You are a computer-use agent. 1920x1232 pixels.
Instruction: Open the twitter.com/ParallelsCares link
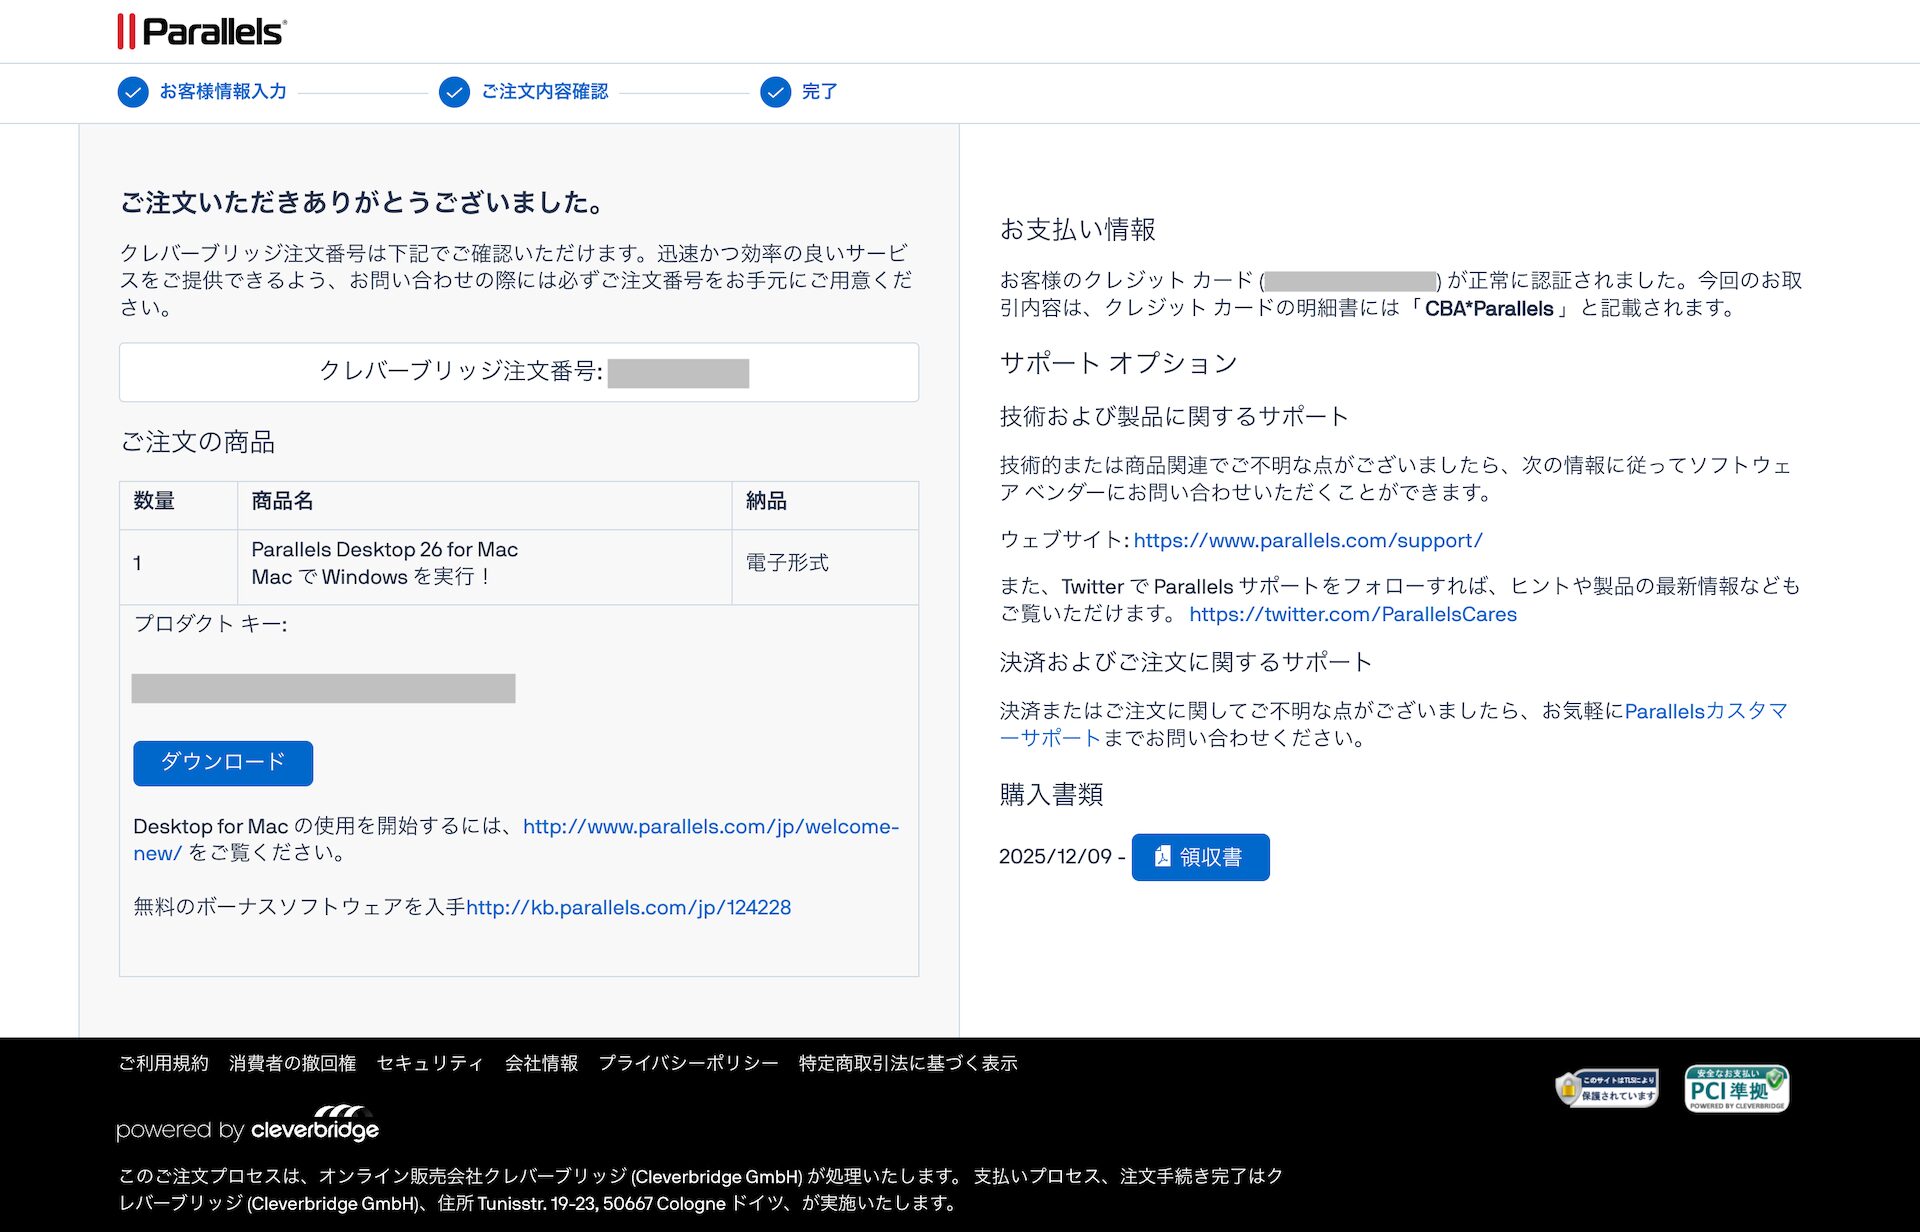[1352, 615]
